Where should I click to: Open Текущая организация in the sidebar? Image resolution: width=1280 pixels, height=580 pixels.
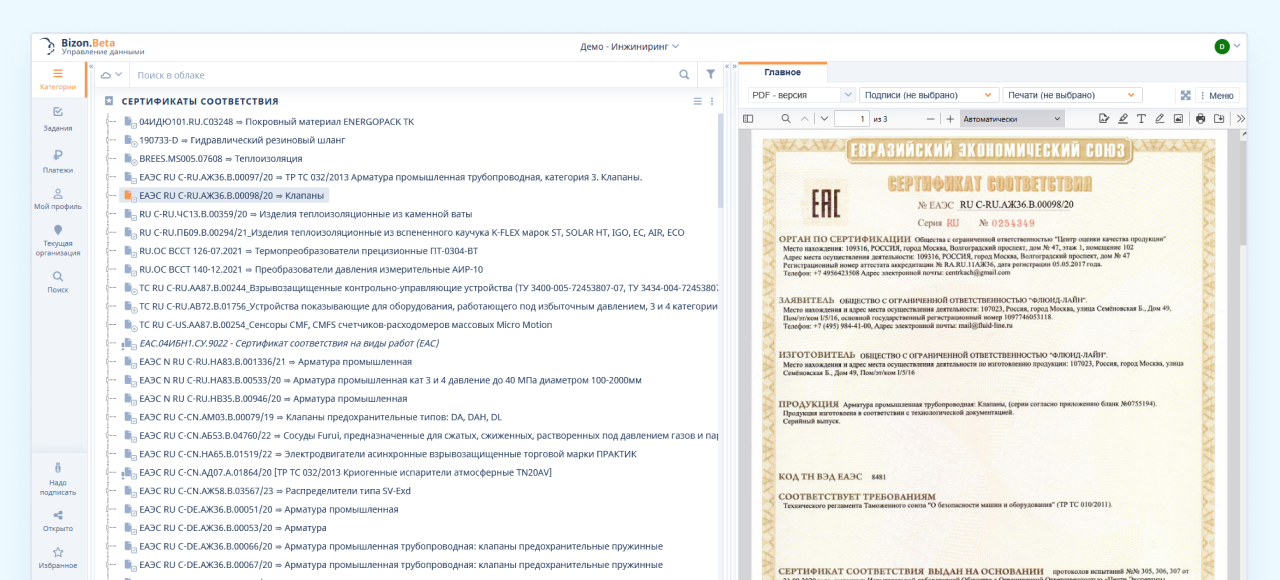coord(57,240)
